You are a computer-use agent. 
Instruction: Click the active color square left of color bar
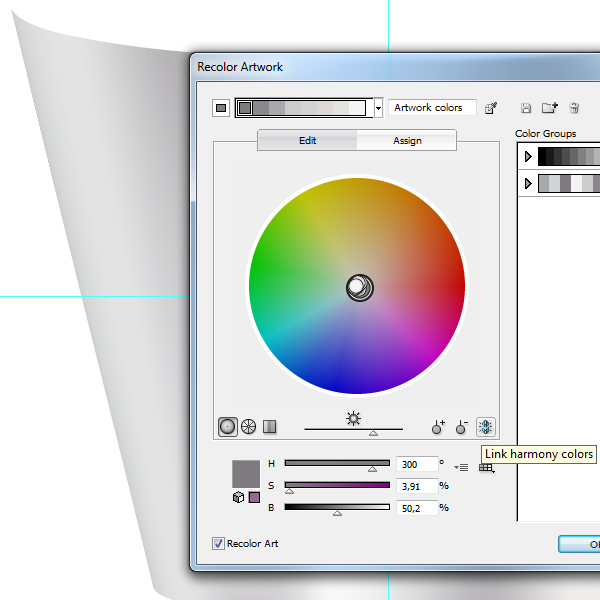pos(221,108)
